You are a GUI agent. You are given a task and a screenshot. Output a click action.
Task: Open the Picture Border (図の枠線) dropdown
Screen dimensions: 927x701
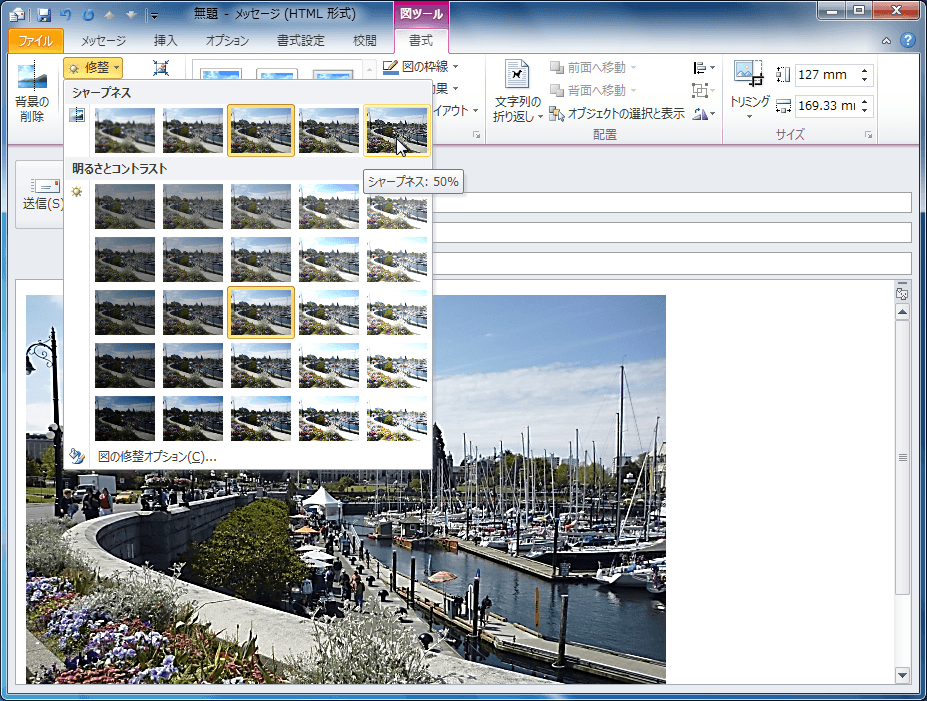(421, 67)
